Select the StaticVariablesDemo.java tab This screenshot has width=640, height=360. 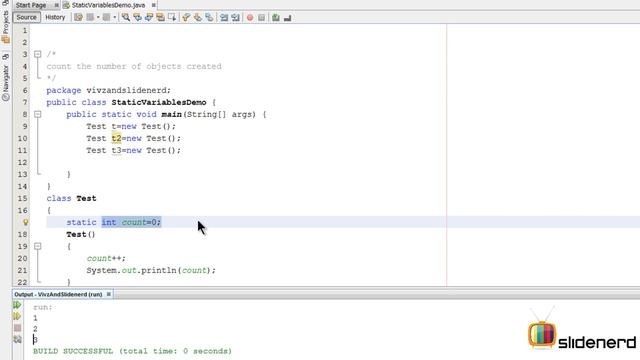click(108, 5)
